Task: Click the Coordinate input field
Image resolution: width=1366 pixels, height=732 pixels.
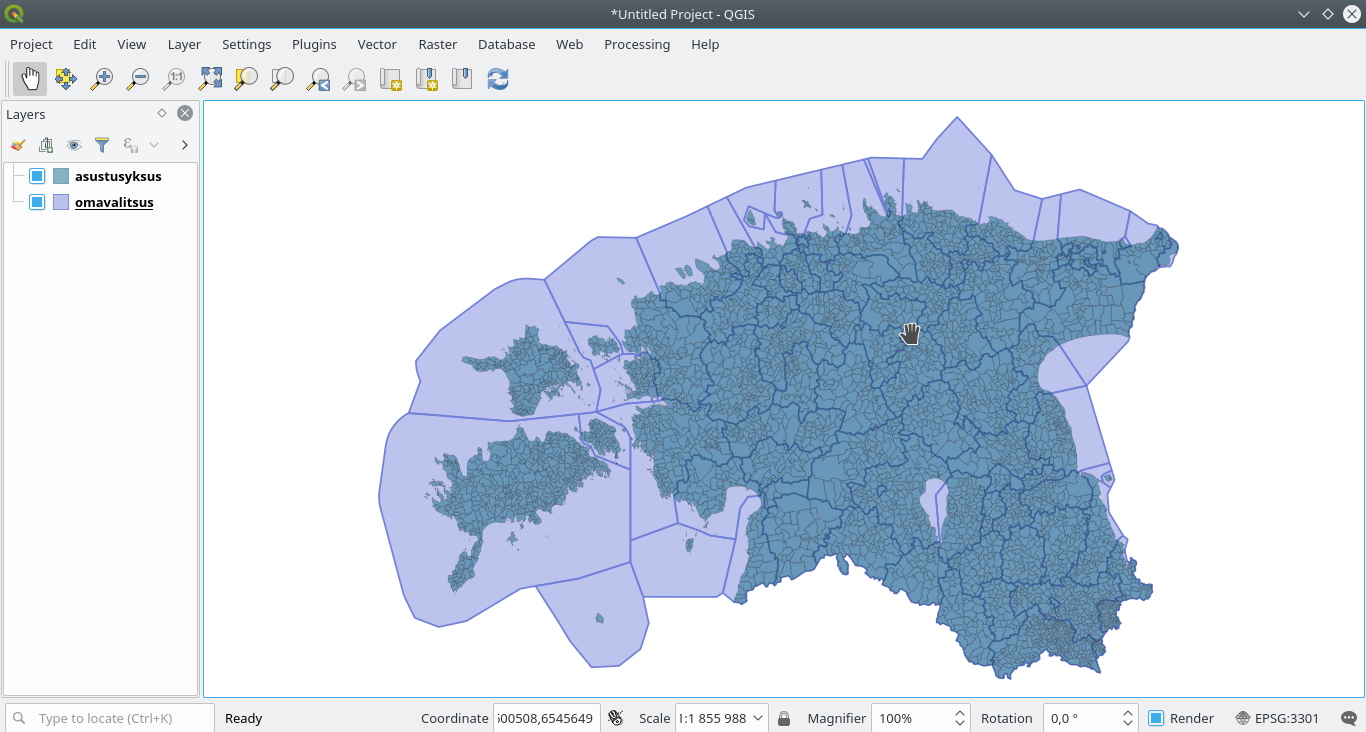Action: tap(546, 718)
